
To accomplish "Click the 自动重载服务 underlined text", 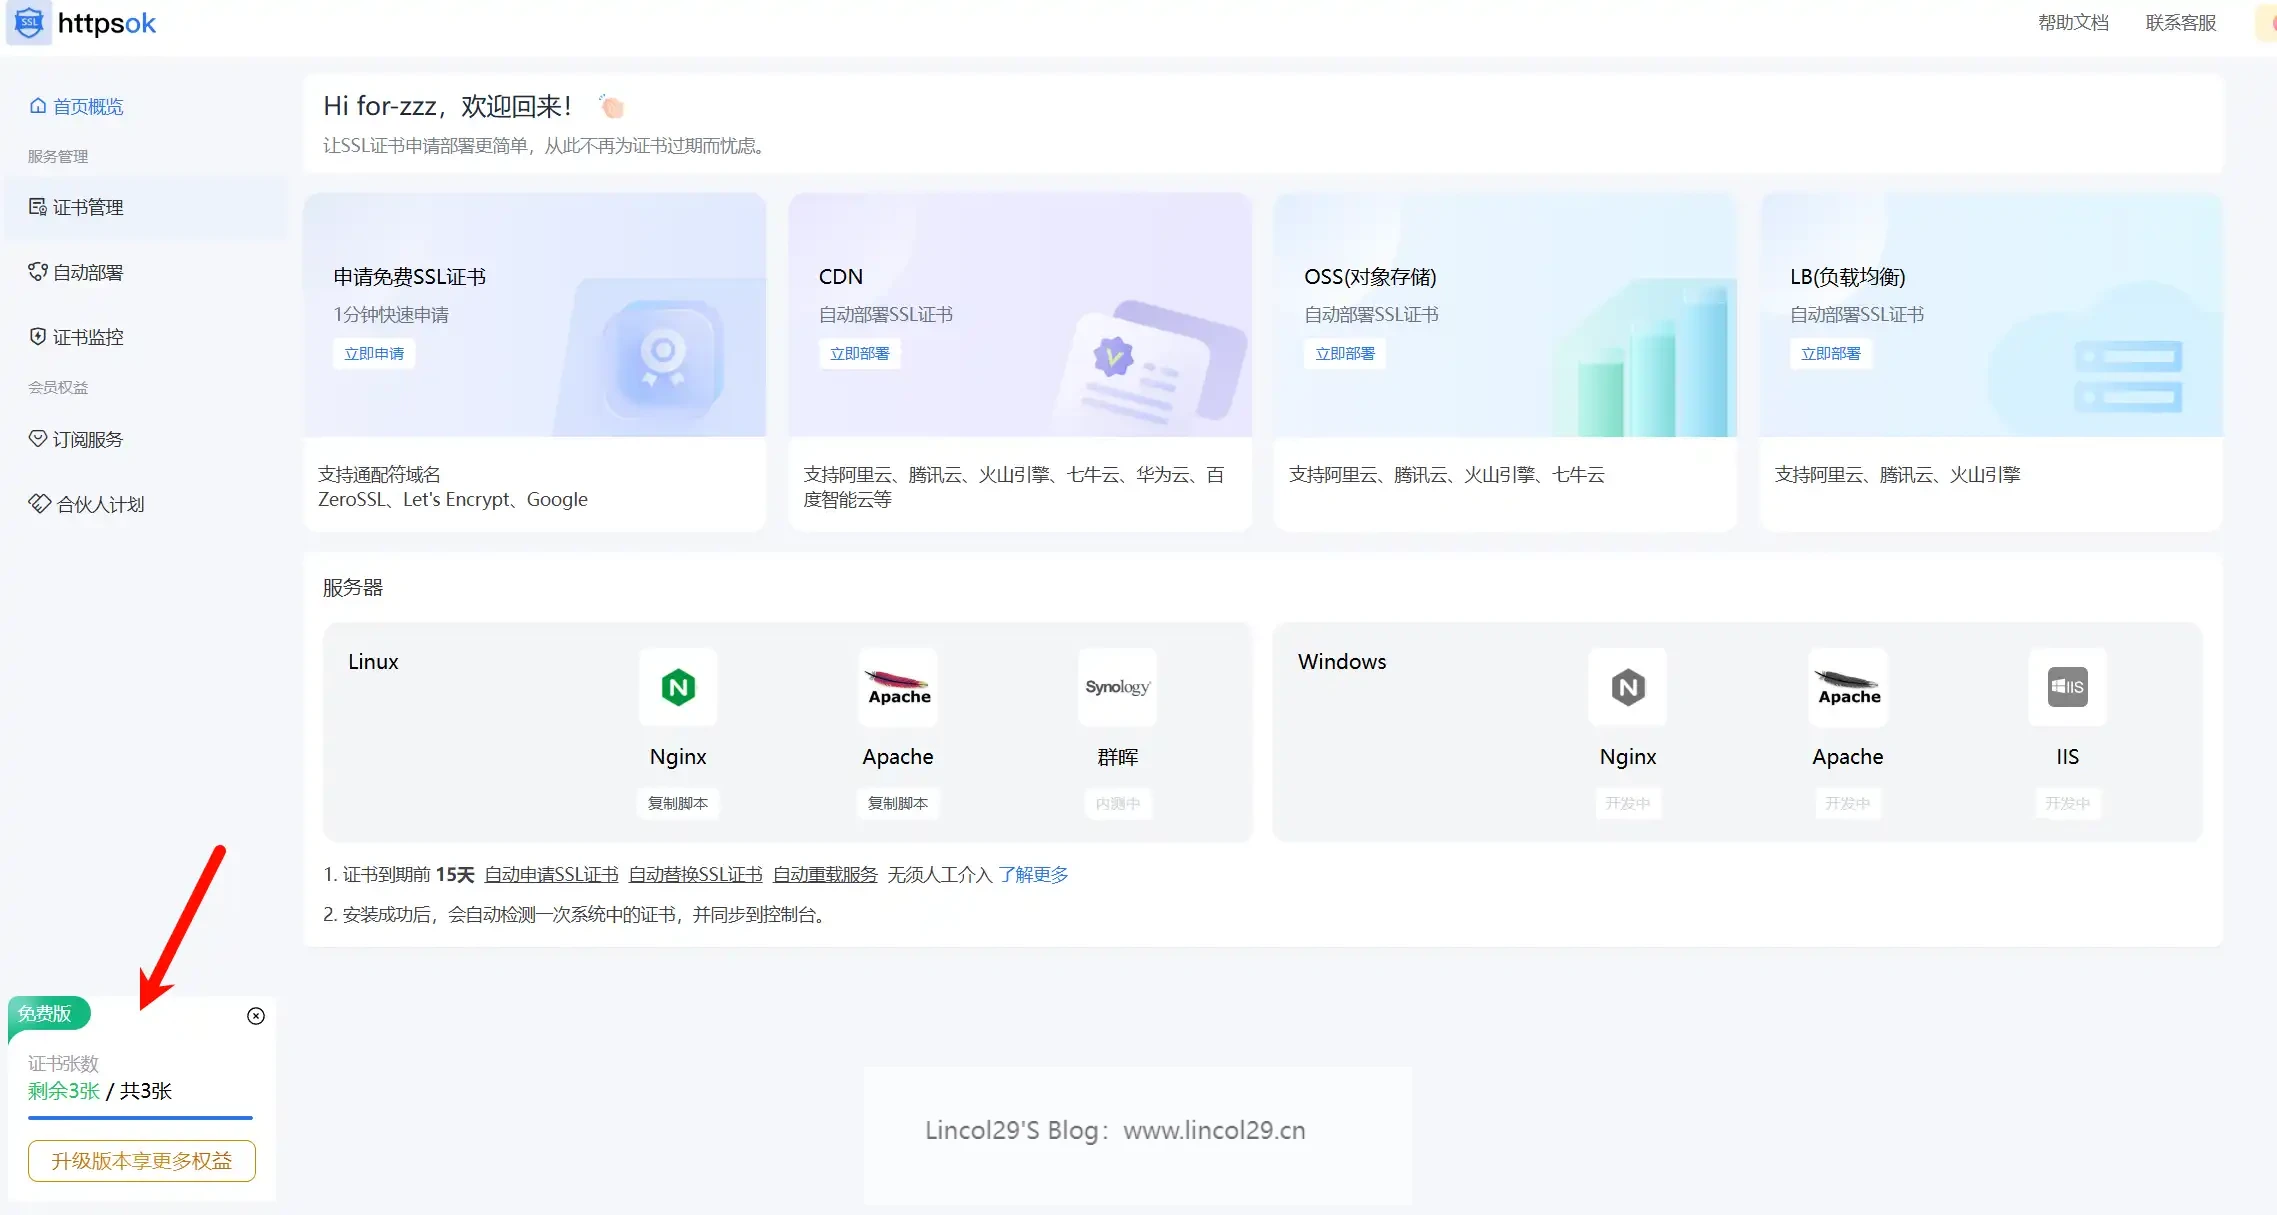I will [x=825, y=875].
